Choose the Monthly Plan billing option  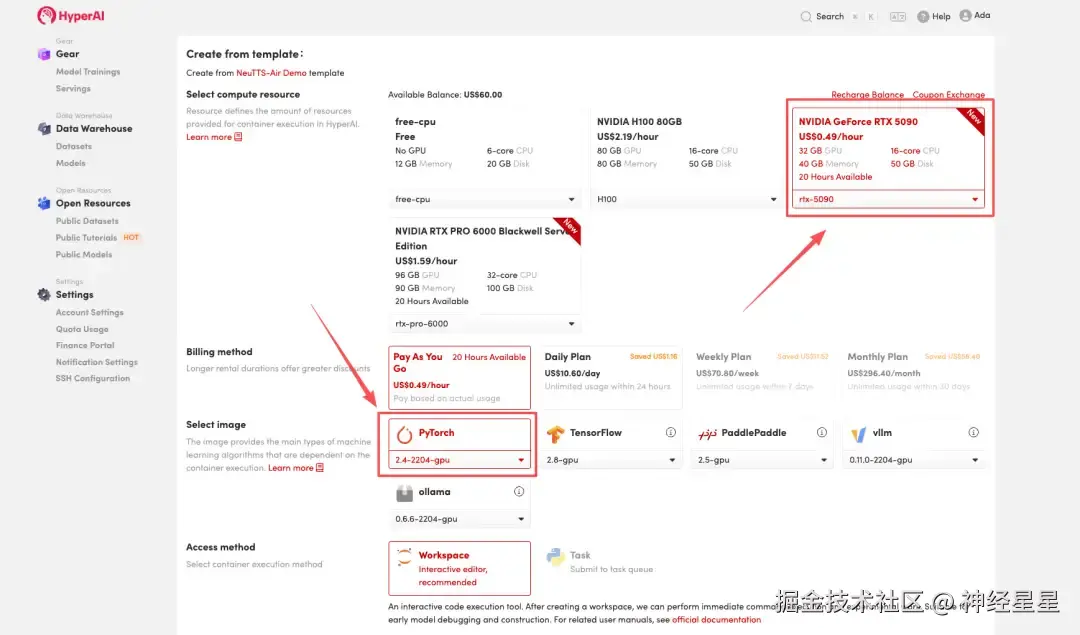tap(913, 377)
